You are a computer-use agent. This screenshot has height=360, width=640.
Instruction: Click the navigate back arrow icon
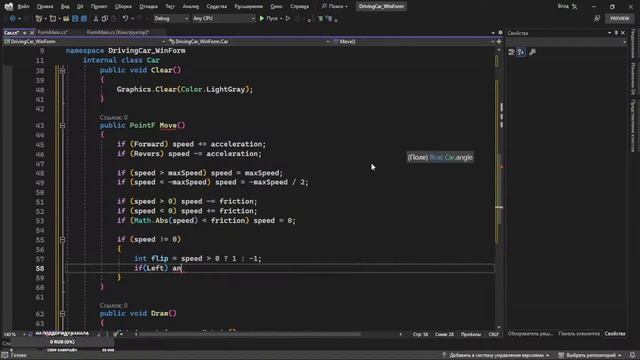(13, 18)
